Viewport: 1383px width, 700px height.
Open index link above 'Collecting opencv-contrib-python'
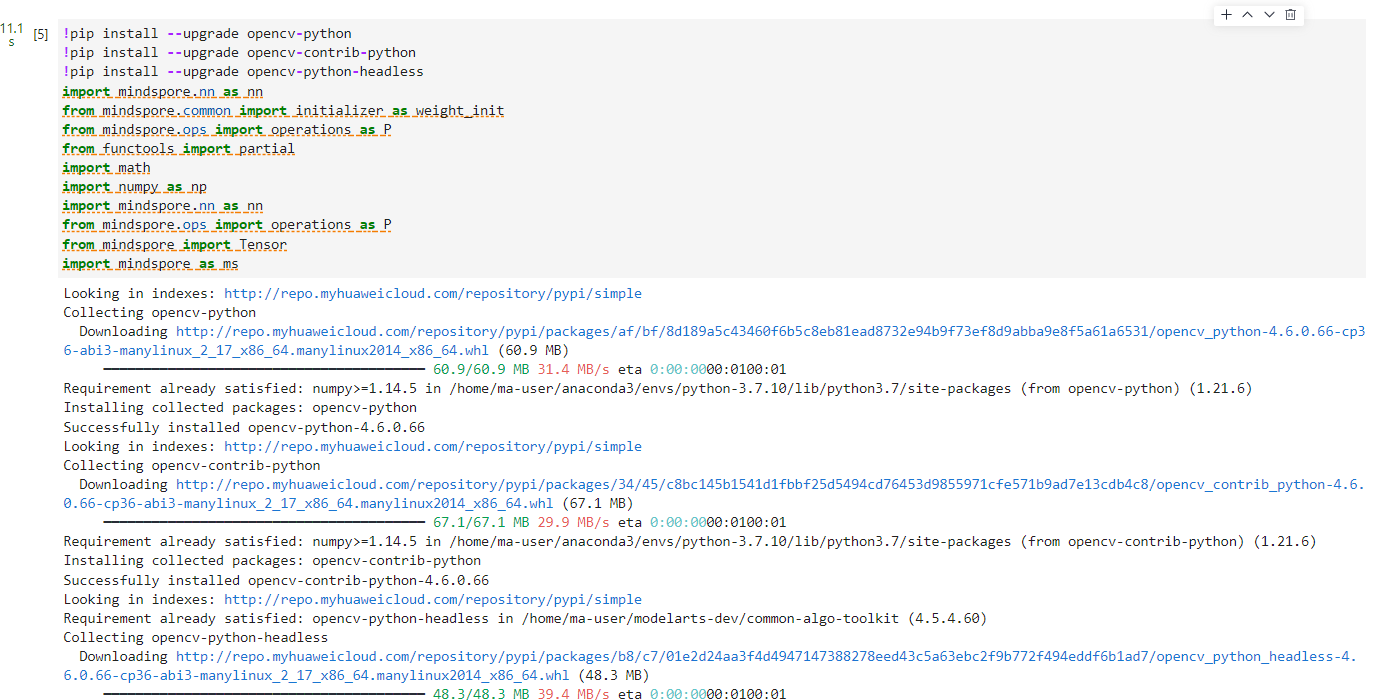[x=433, y=447]
